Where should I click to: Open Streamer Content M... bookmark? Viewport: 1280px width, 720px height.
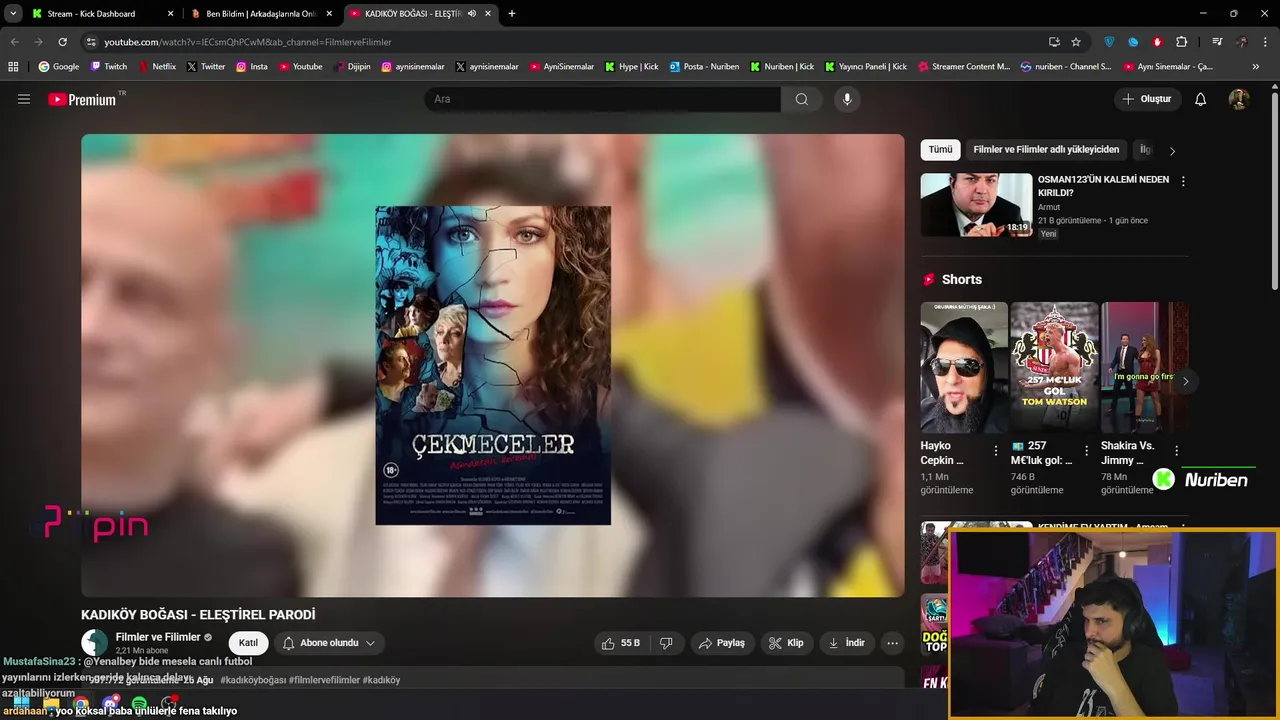click(963, 67)
